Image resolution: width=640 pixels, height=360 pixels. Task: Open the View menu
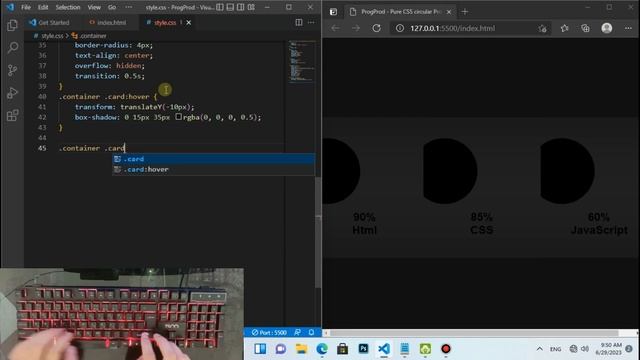[94, 7]
